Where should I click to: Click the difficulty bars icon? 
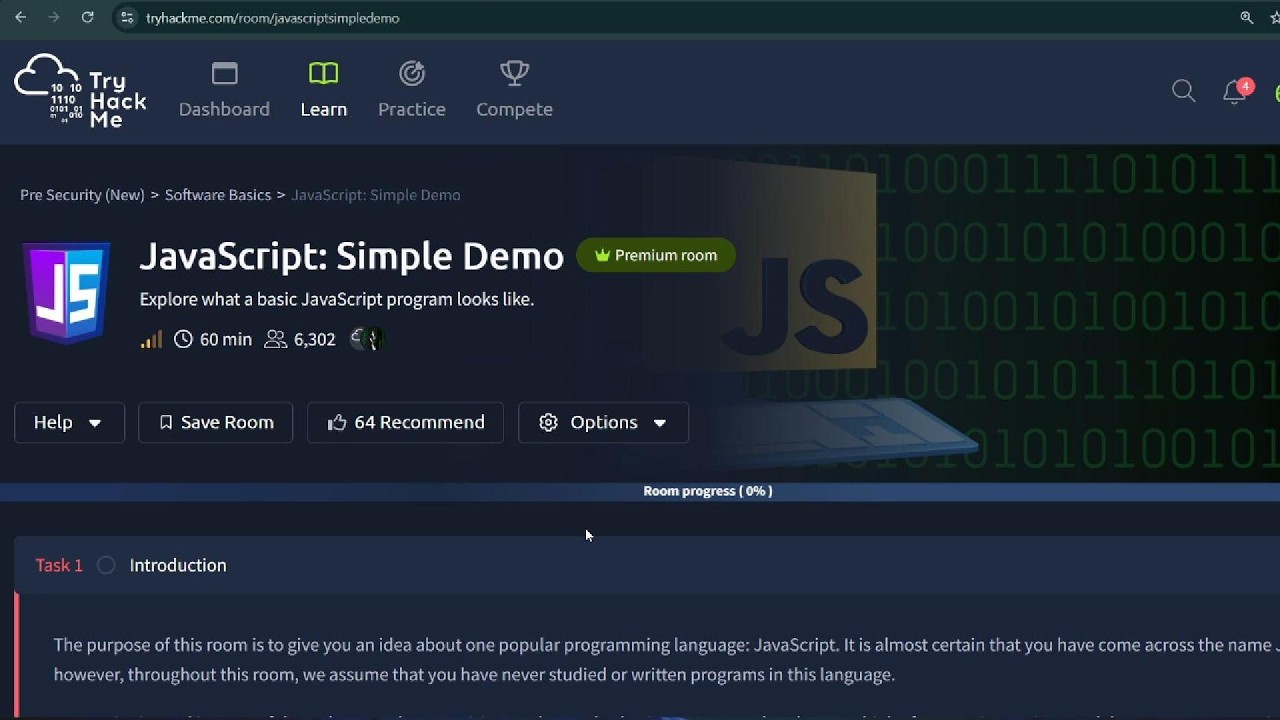pyautogui.click(x=151, y=340)
